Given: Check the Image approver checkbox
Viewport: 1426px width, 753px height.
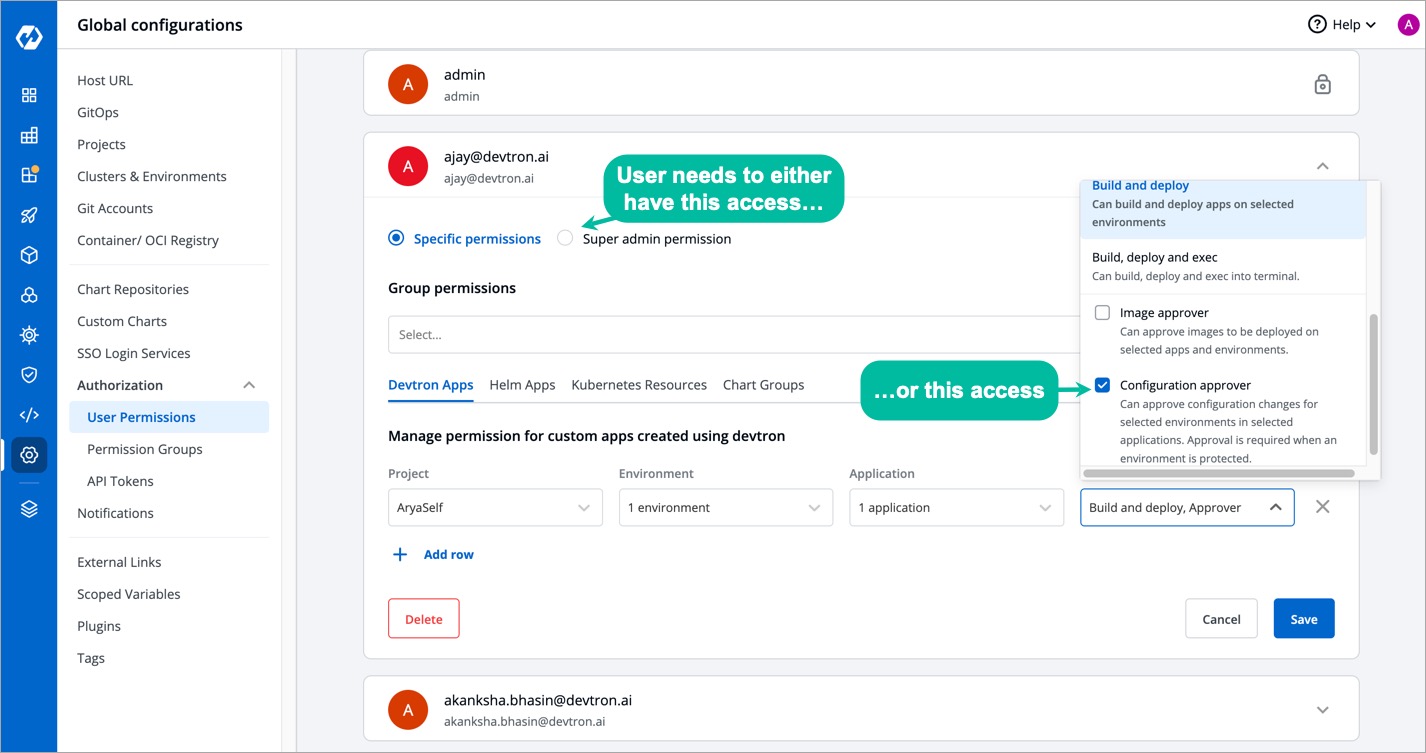Looking at the screenshot, I should 1102,313.
